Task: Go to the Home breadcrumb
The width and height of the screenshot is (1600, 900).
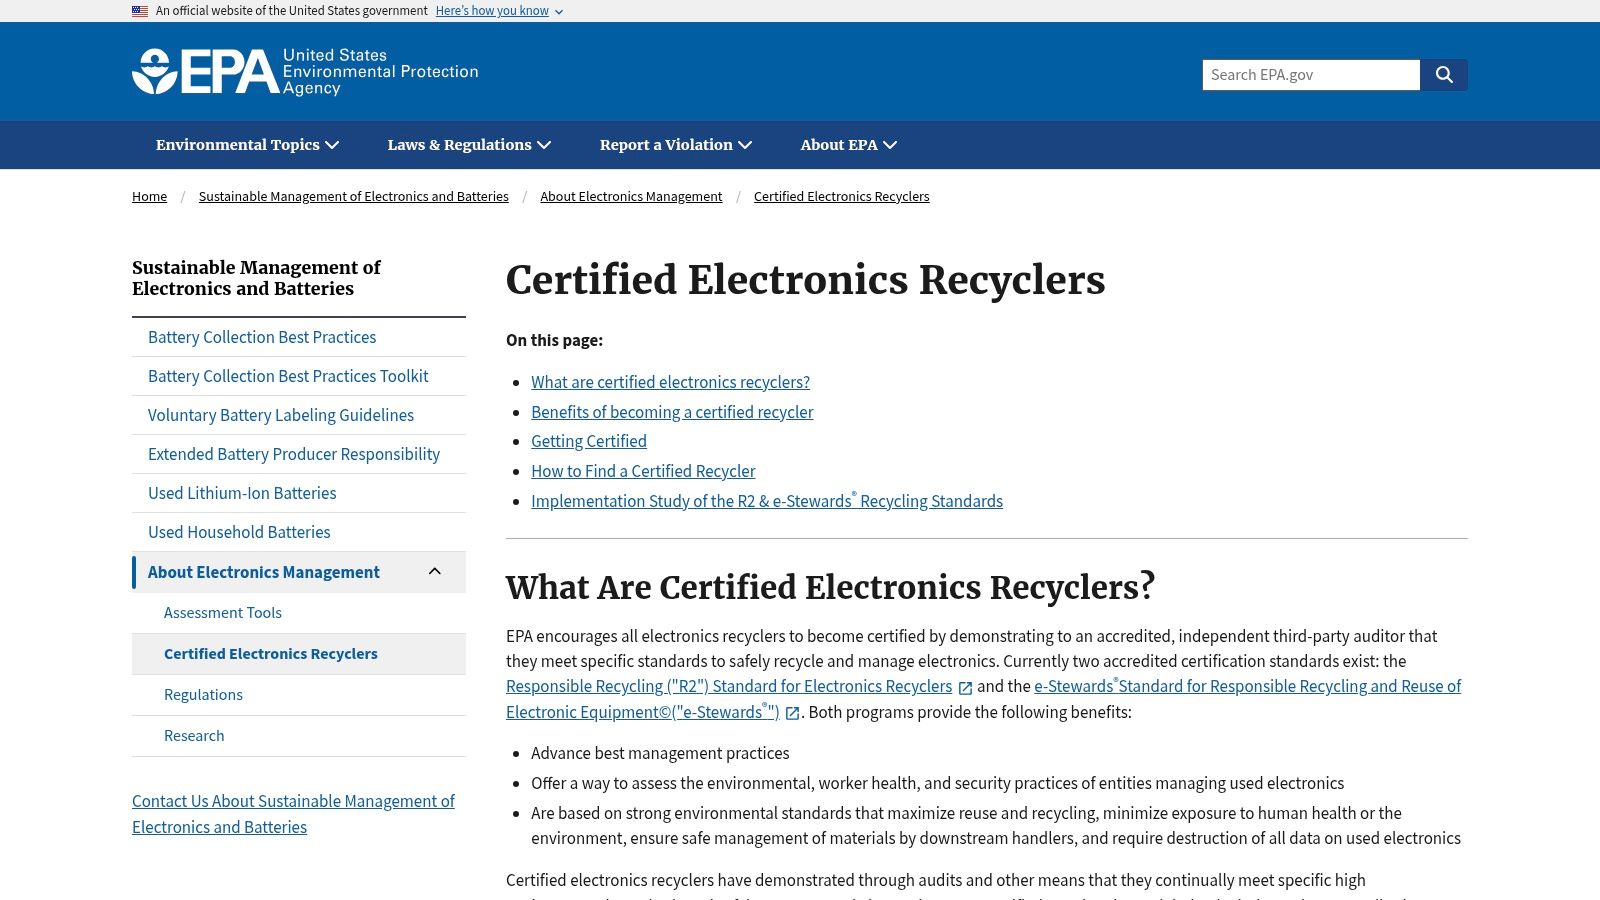Action: pyautogui.click(x=149, y=197)
